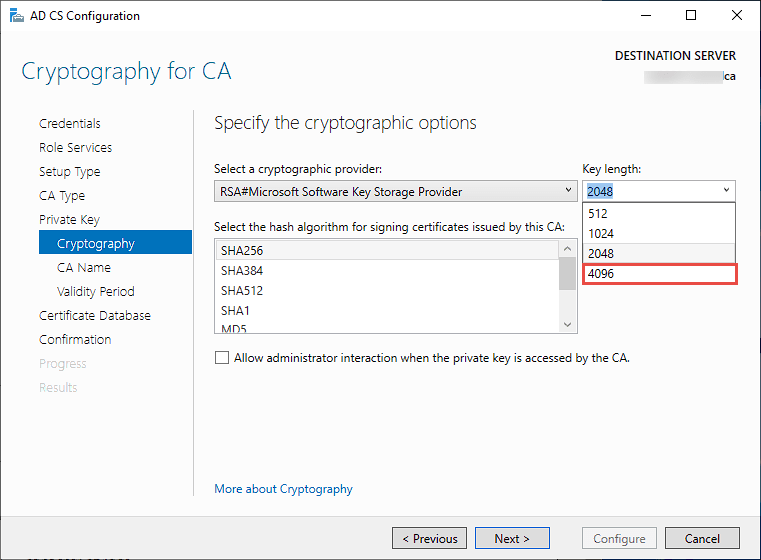Jump to Validity Period step
Image resolution: width=761 pixels, height=560 pixels.
(x=96, y=292)
